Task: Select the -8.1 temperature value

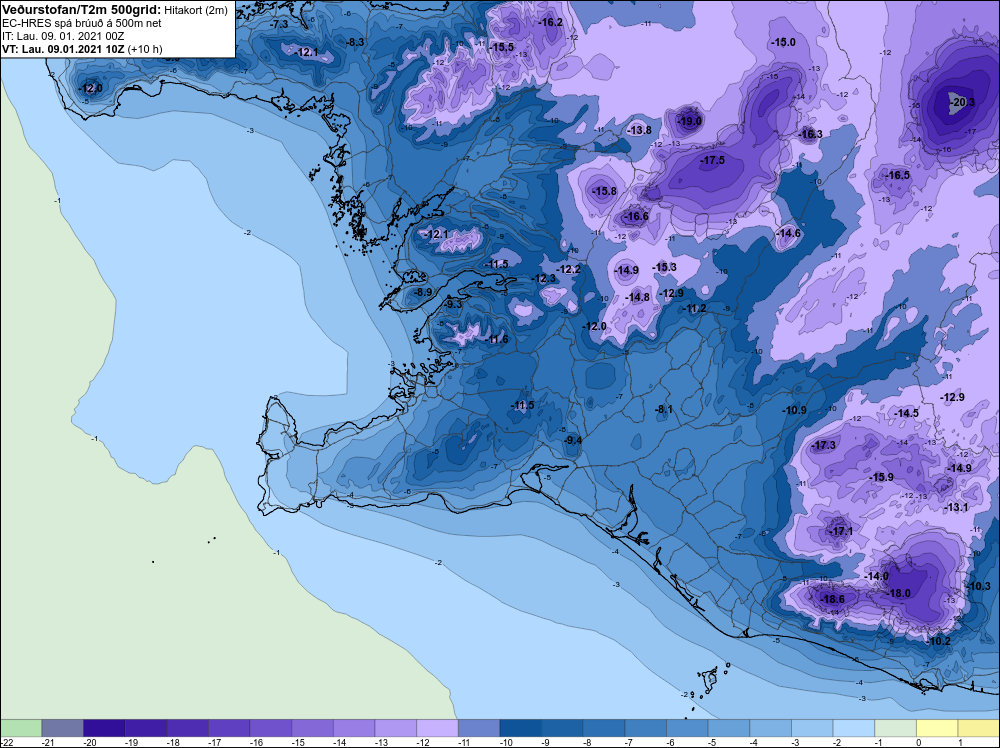Action: click(x=664, y=409)
